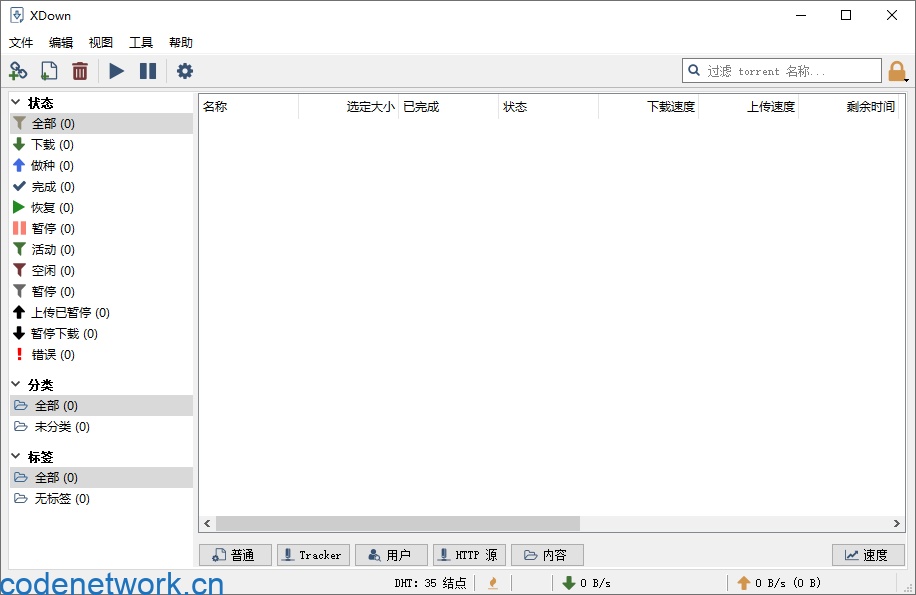Image resolution: width=916 pixels, height=595 pixels.
Task: Open settings via gear icon
Action: 185,71
